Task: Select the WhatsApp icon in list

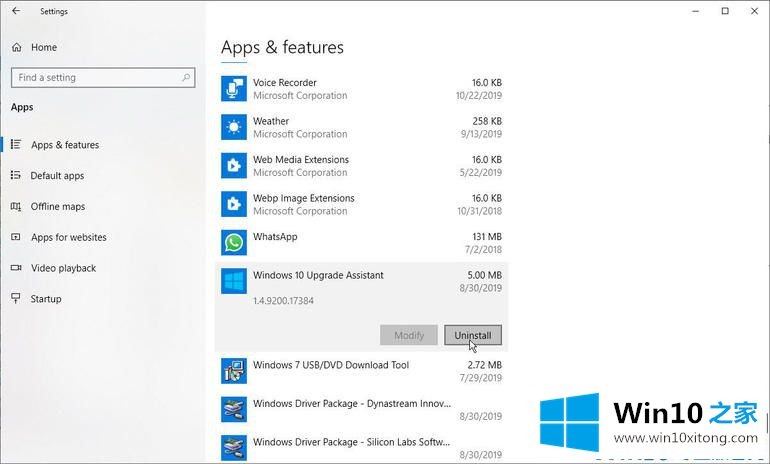Action: 234,243
